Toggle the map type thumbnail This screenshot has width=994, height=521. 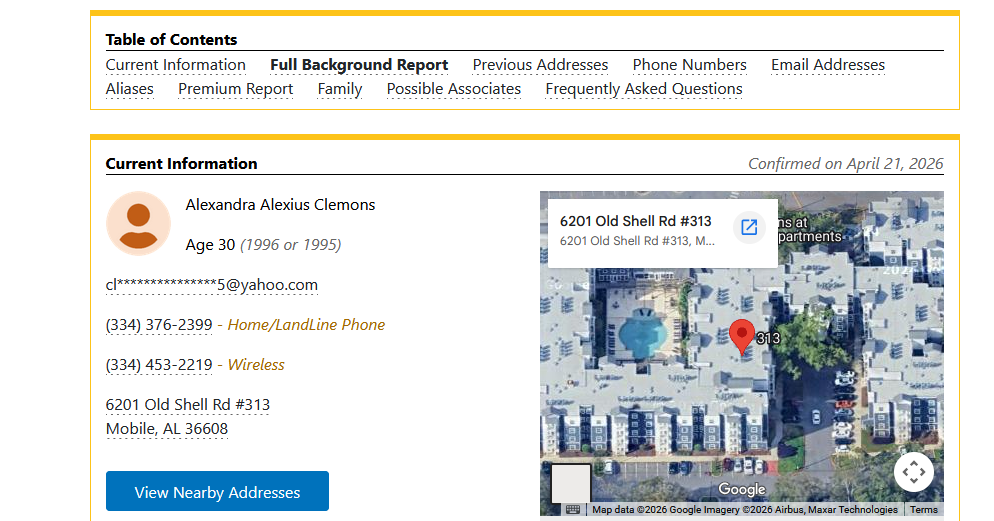[x=571, y=483]
